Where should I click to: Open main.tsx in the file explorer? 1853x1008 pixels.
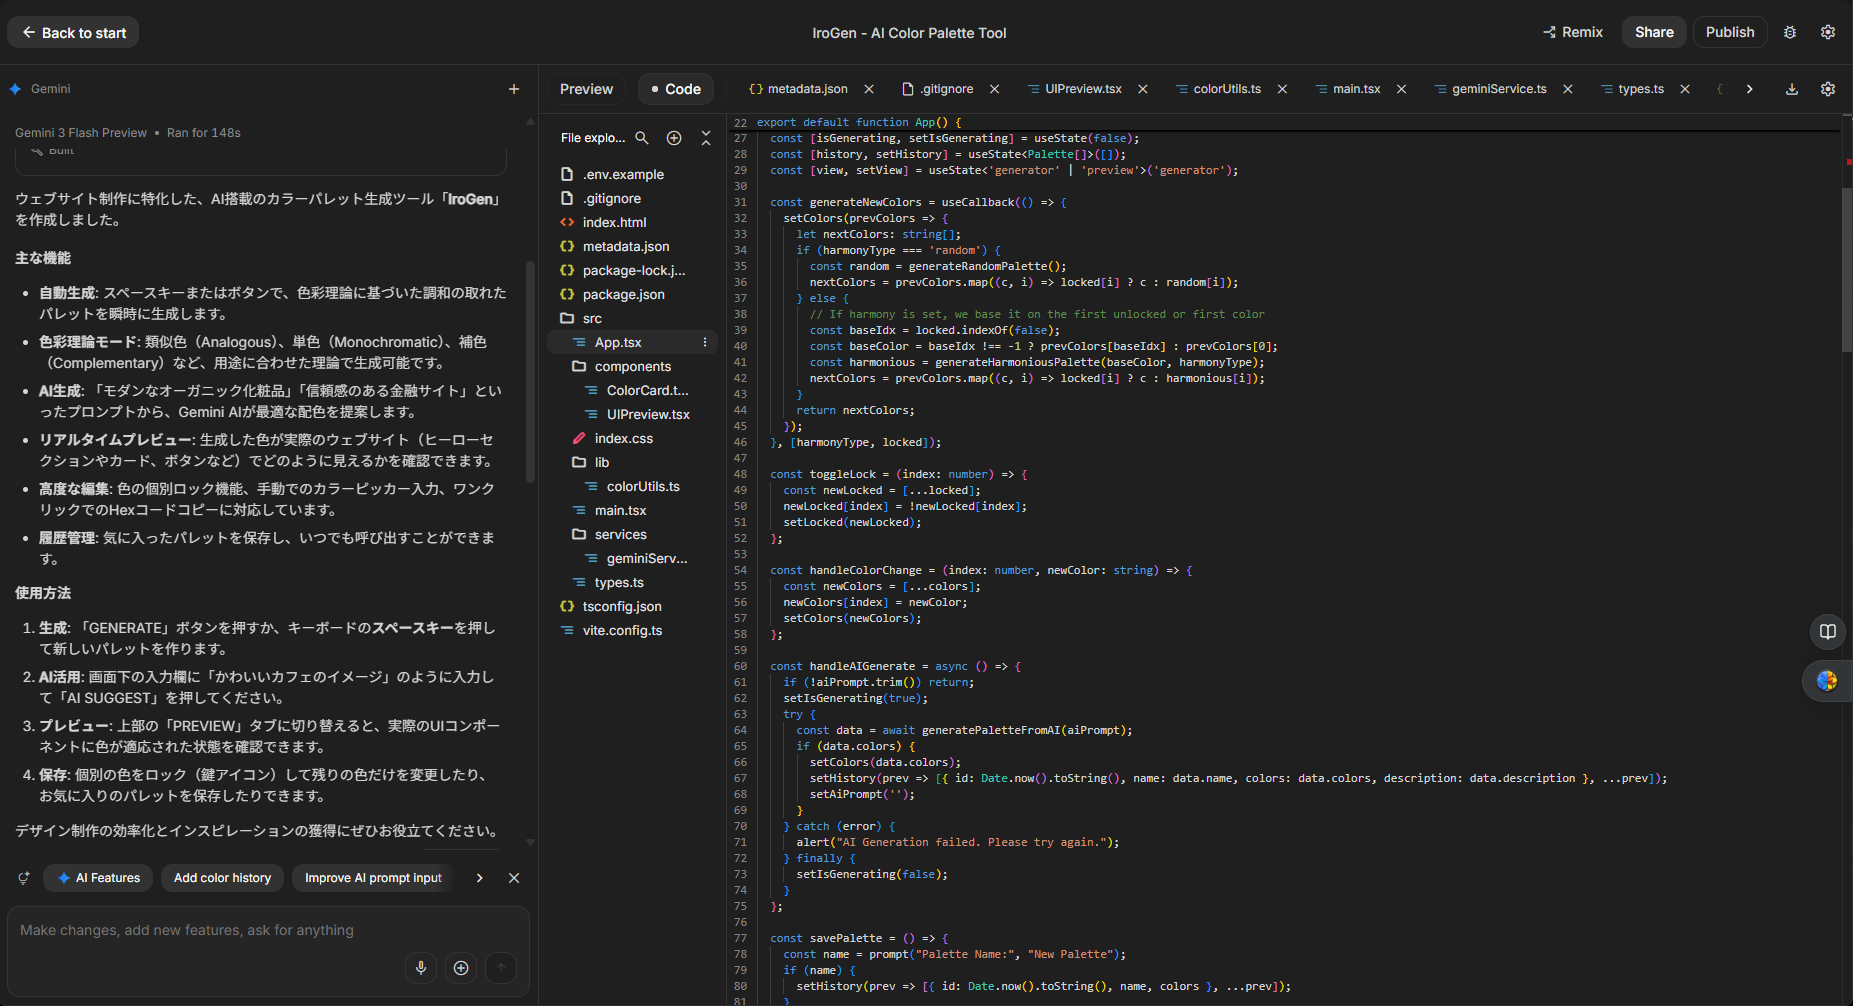633,510
